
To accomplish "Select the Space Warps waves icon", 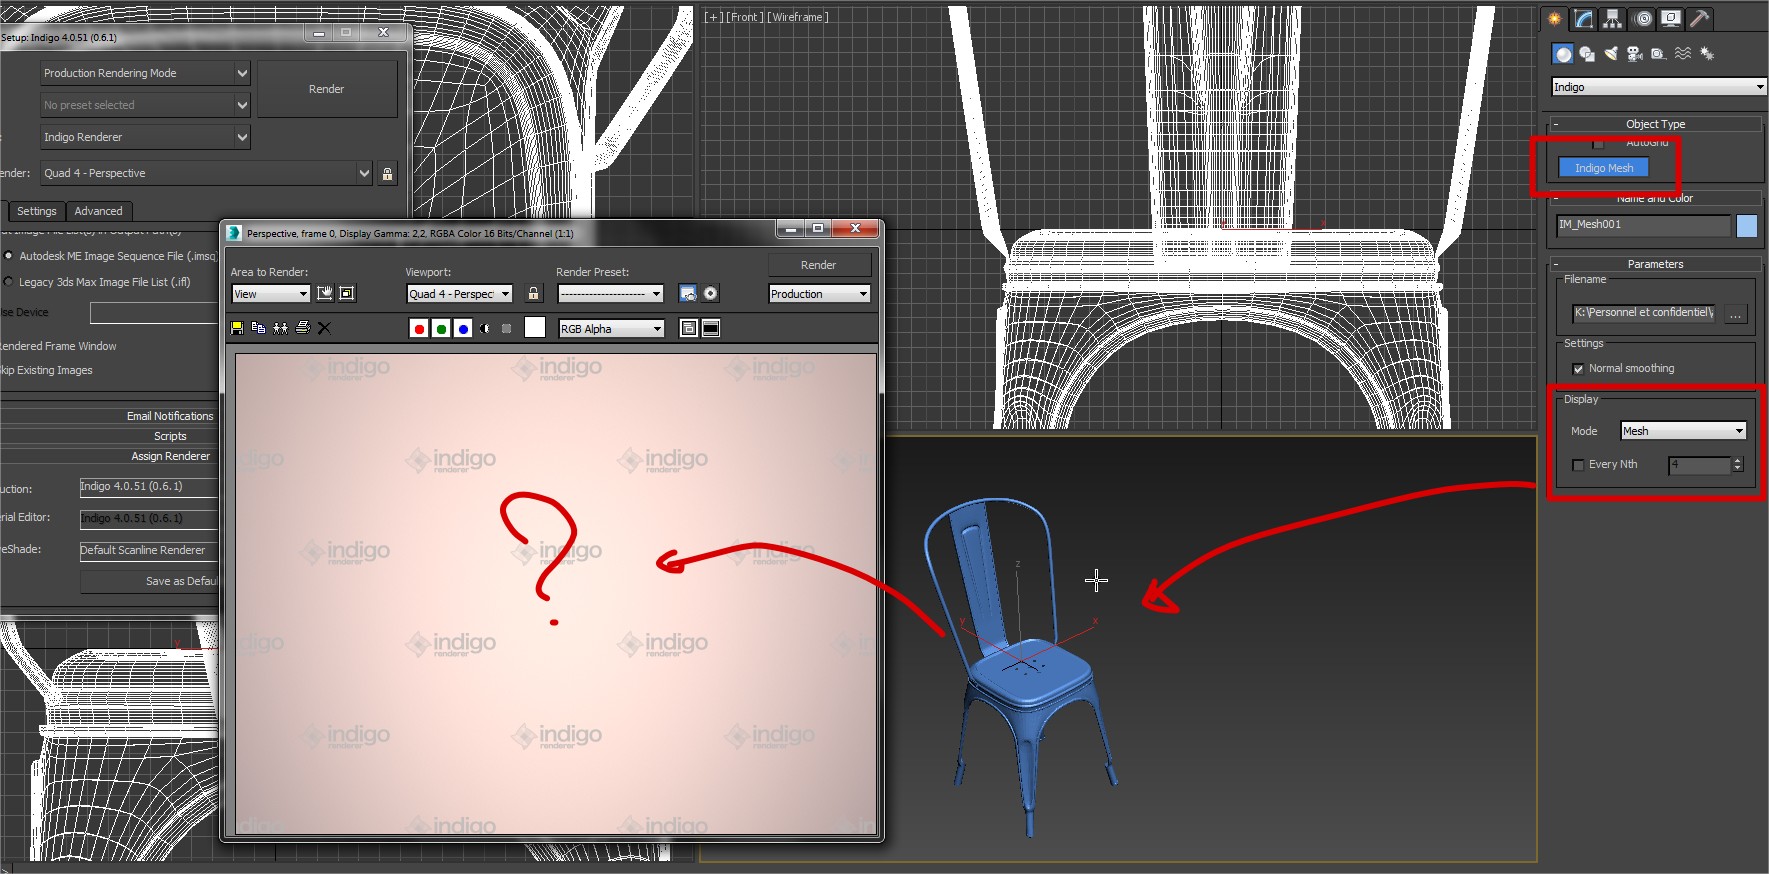I will [x=1683, y=54].
